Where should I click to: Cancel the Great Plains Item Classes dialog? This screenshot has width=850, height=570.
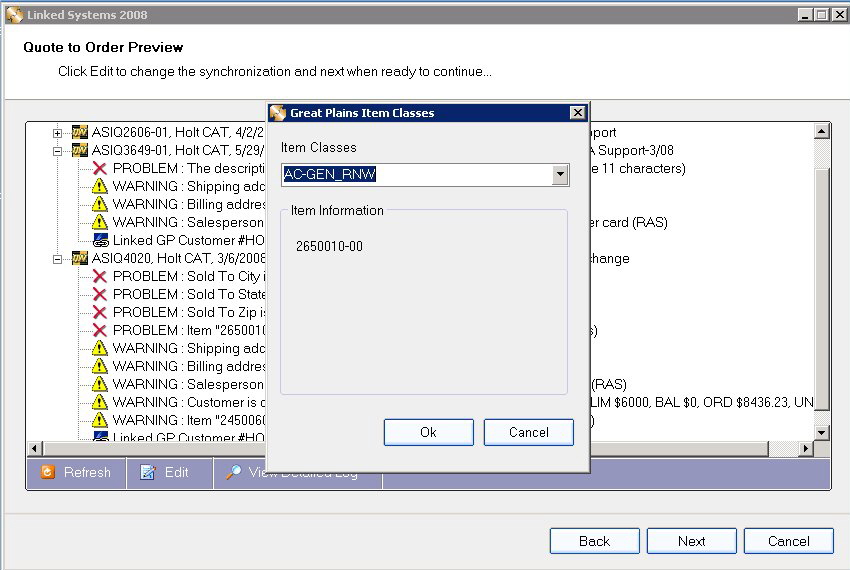pos(529,432)
